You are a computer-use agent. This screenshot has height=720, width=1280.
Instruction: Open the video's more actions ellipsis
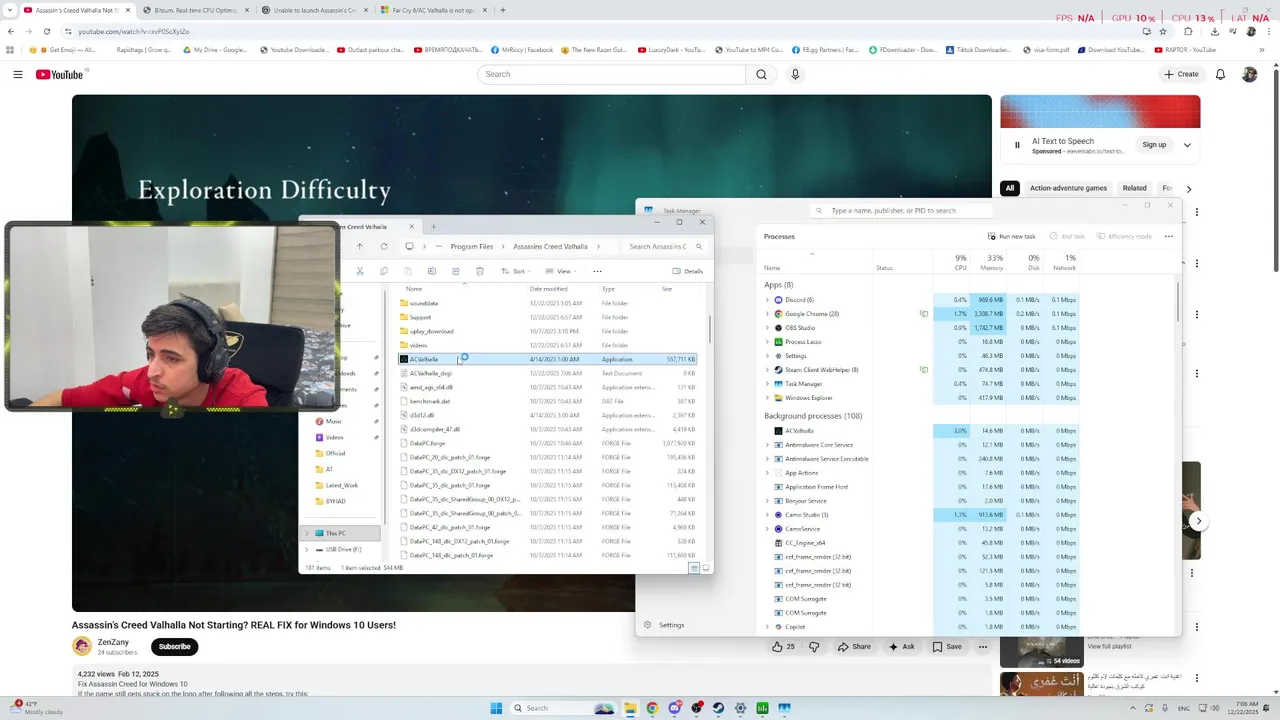pos(984,647)
